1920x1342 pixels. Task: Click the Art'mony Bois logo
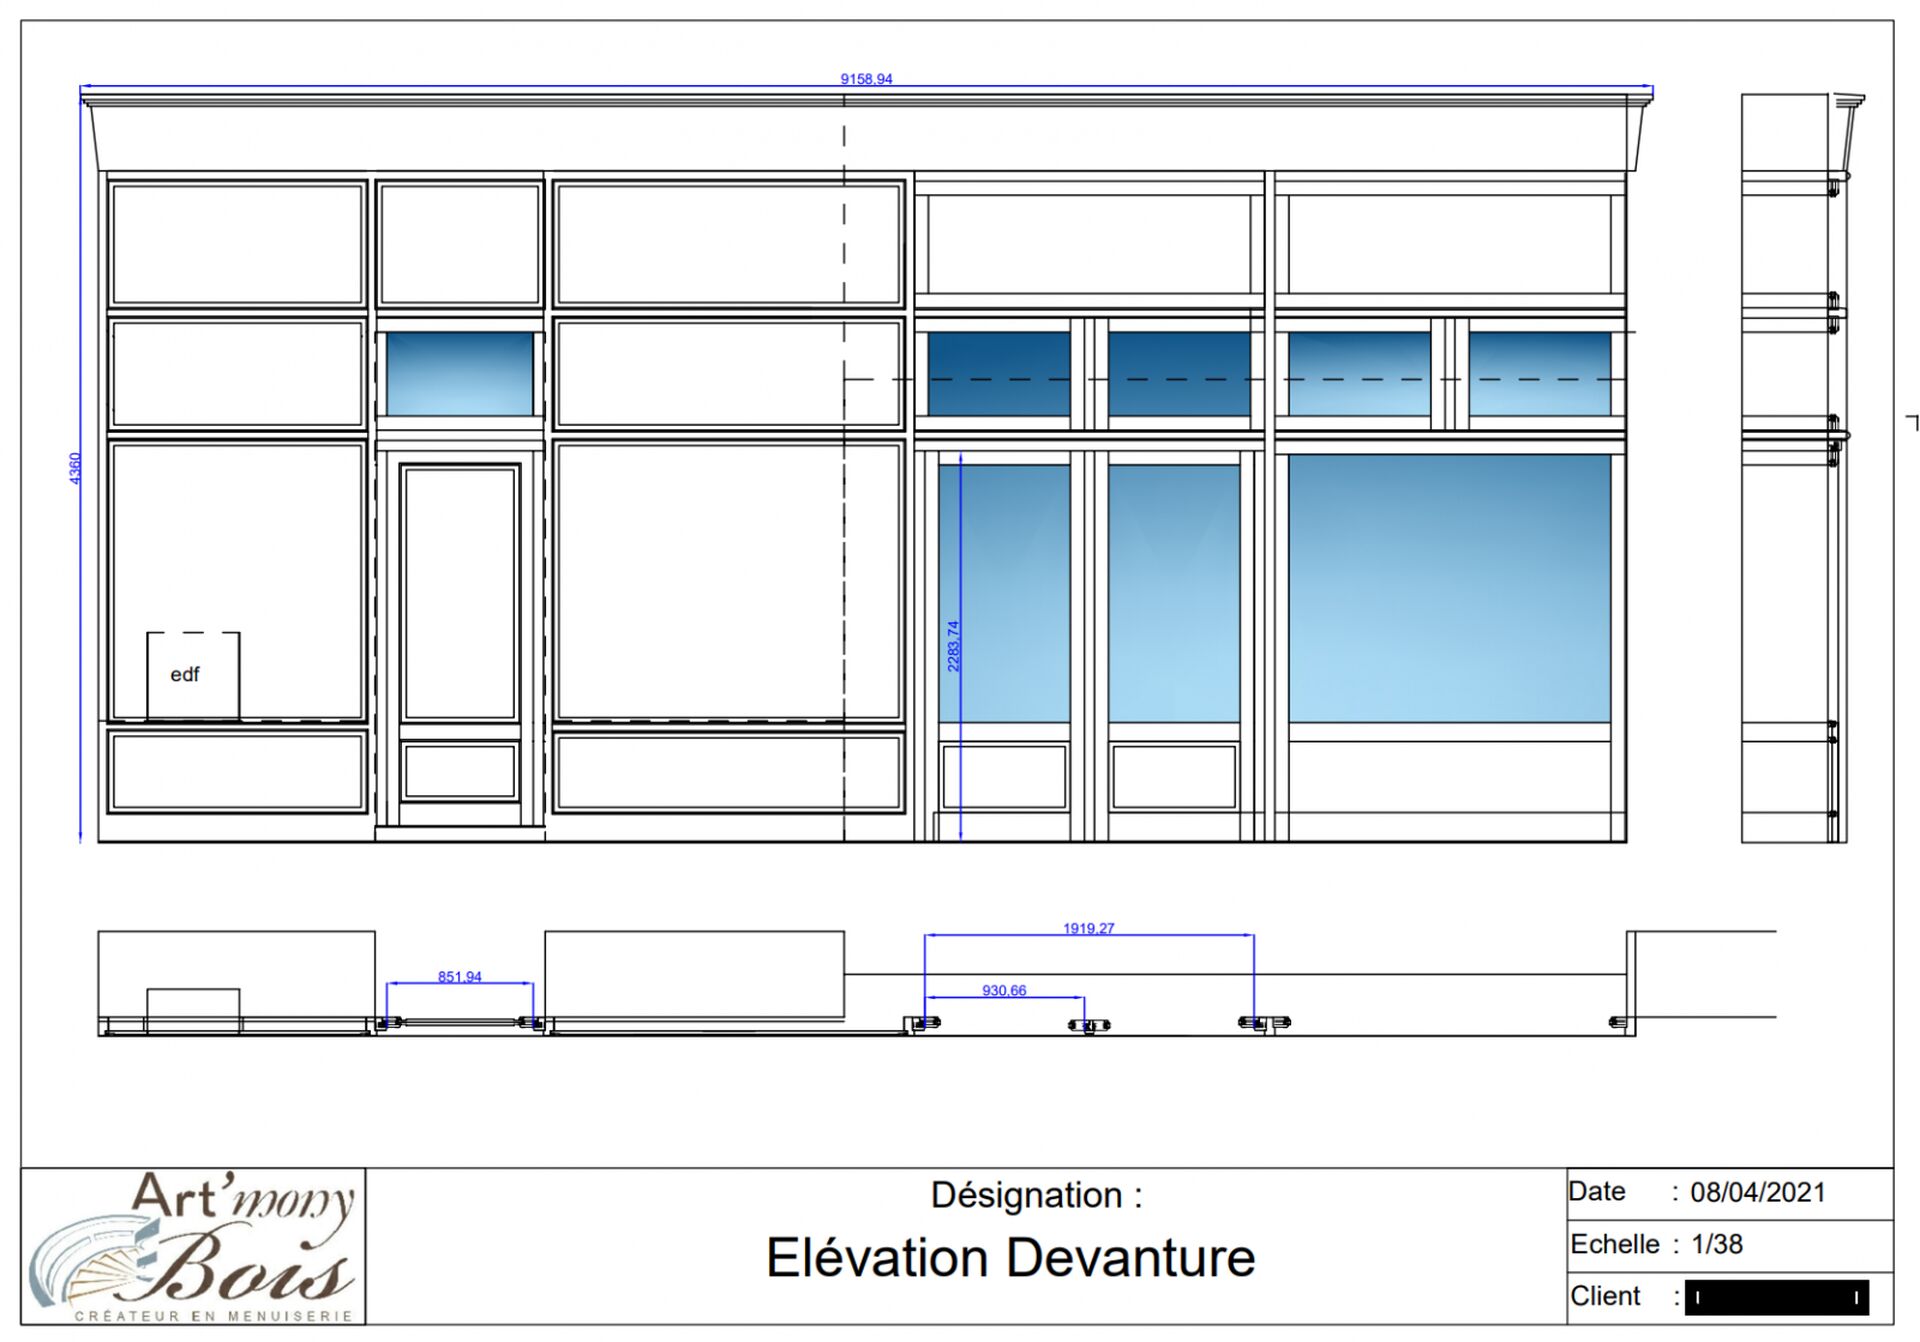pyautogui.click(x=193, y=1246)
